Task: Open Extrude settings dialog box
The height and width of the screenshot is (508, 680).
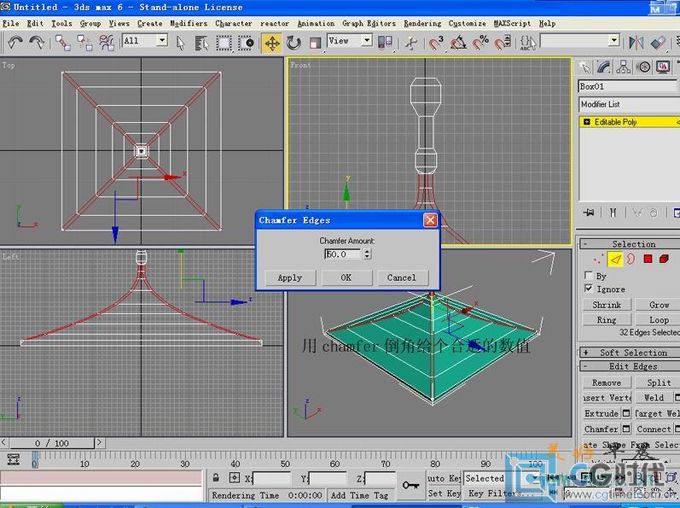Action: (x=626, y=413)
